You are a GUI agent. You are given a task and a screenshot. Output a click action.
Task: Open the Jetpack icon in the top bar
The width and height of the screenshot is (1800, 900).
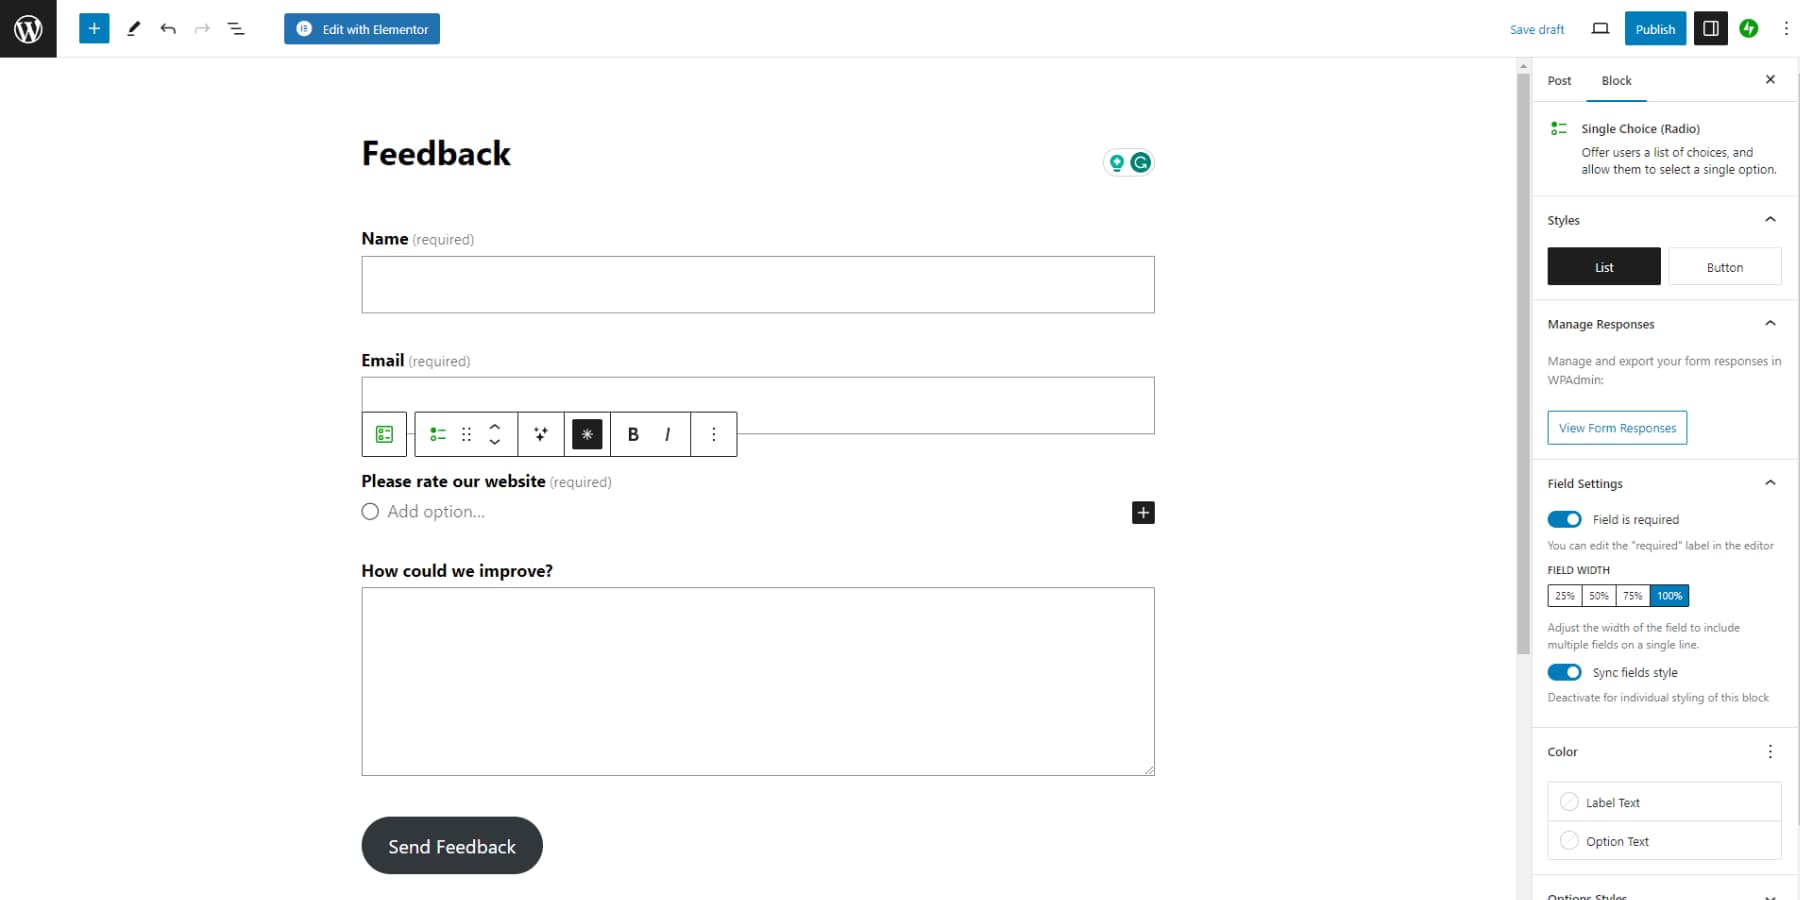[x=1749, y=29]
